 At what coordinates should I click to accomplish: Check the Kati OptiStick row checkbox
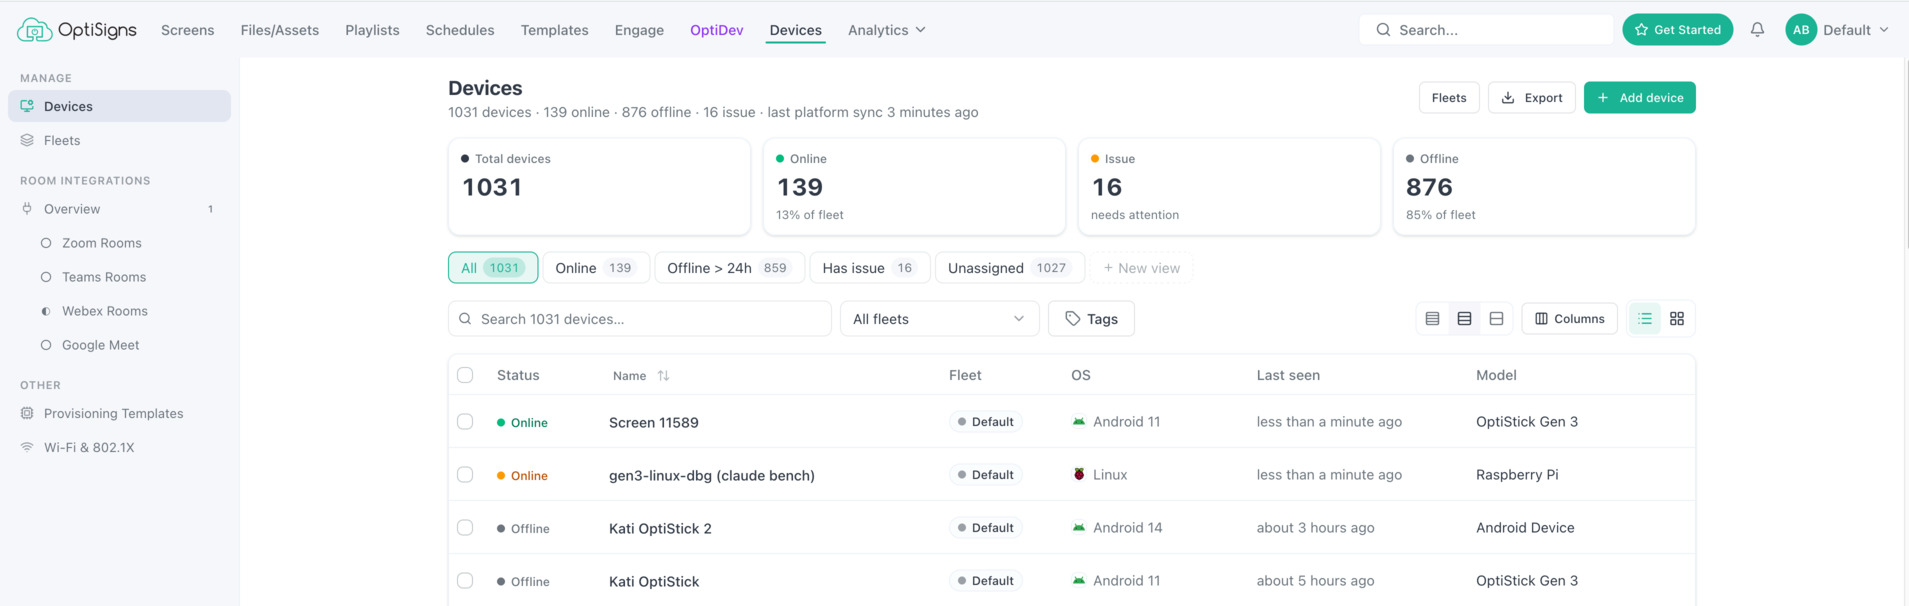pos(465,581)
